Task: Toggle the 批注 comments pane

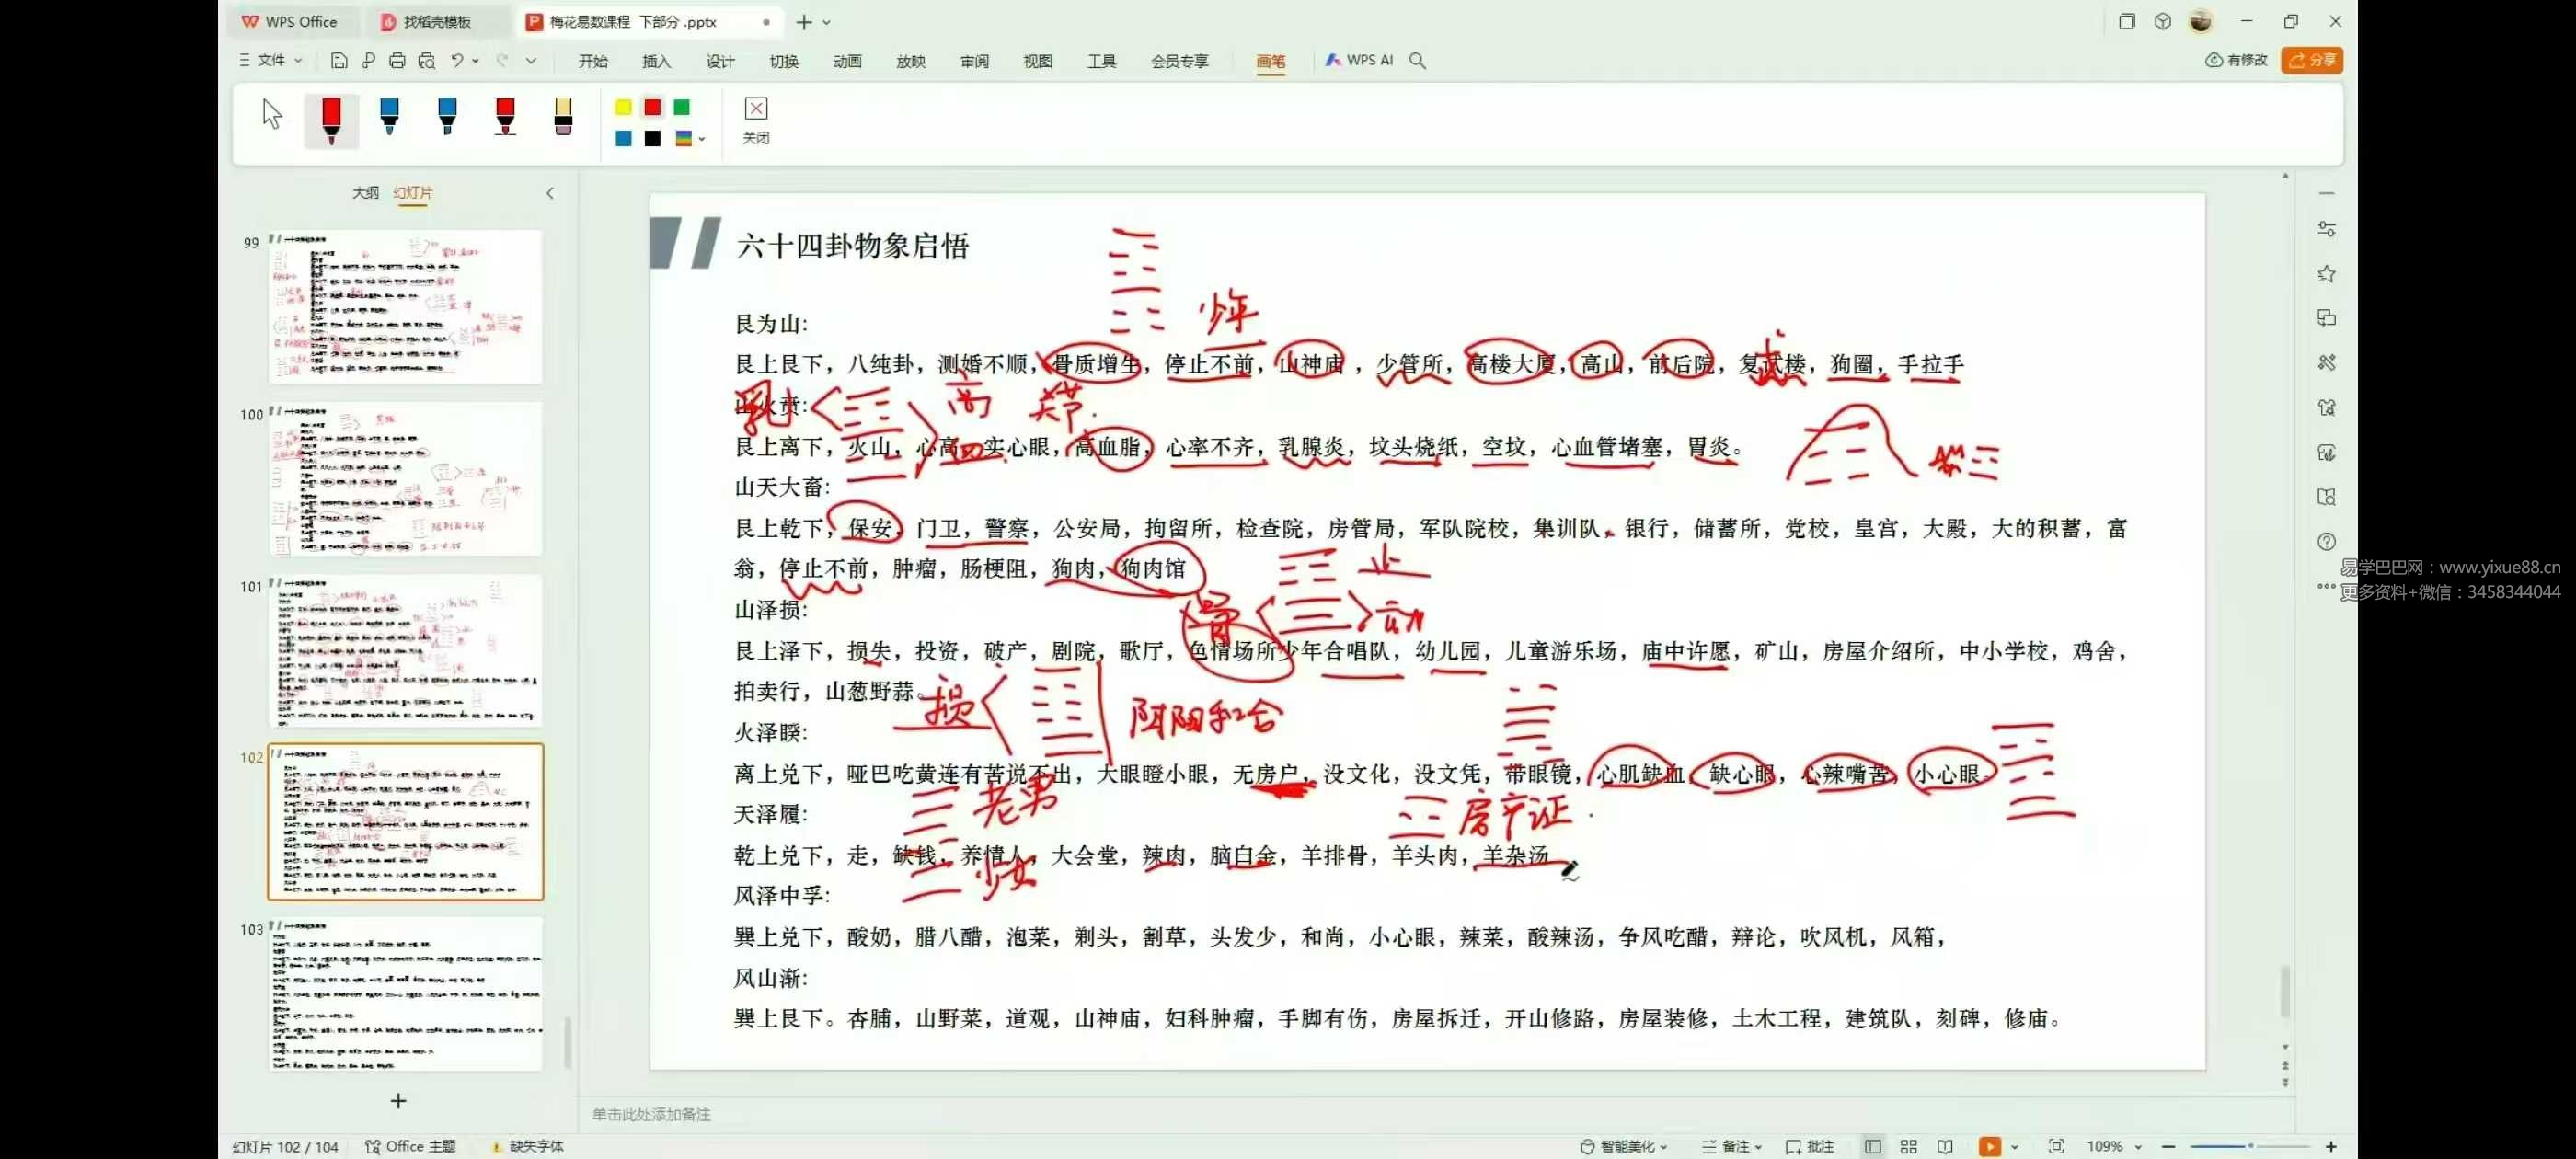Action: [1811, 1146]
